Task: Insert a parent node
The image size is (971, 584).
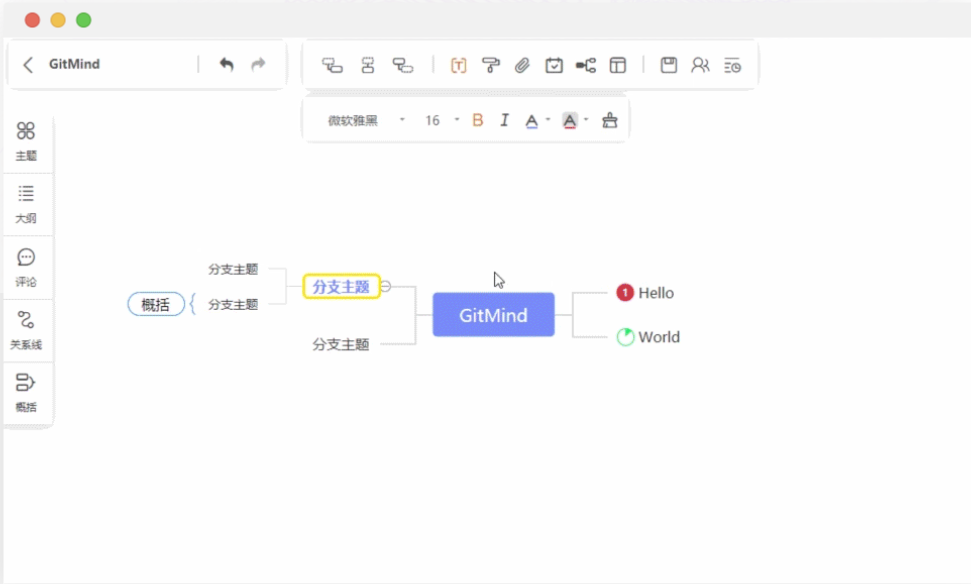Action: [403, 65]
